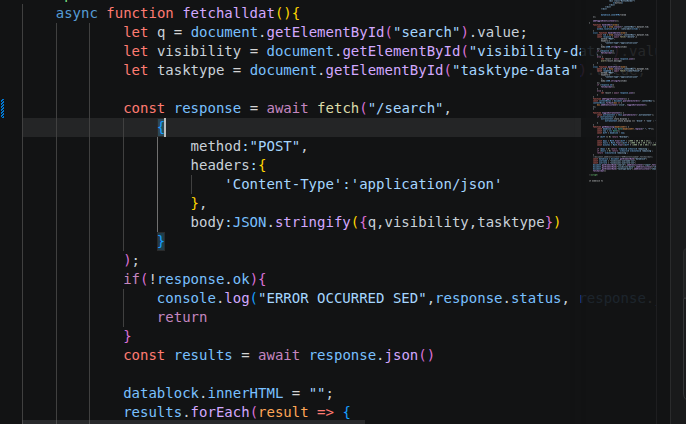686x424 pixels.
Task: Click the 'fetch' call name
Action: [x=338, y=109]
